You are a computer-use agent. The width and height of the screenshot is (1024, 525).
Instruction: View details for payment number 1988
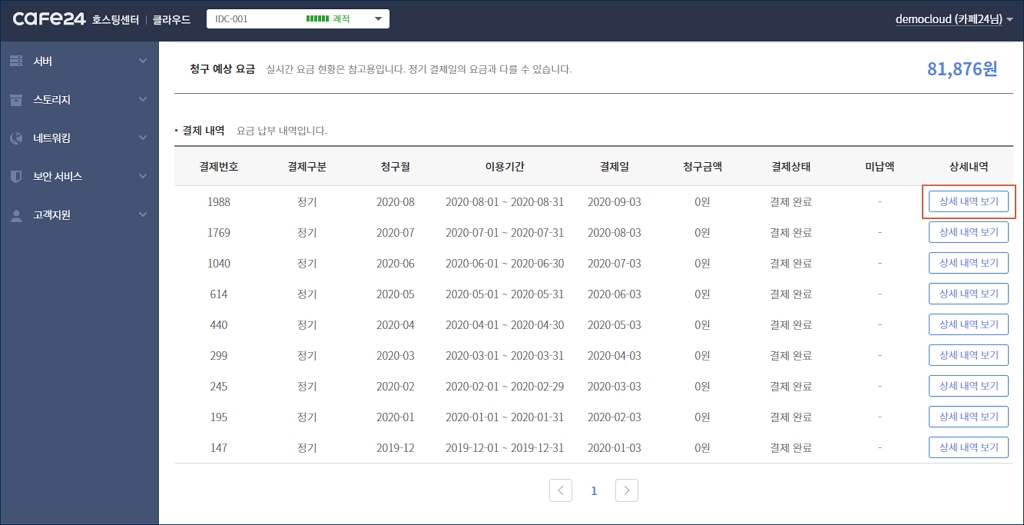(x=968, y=202)
